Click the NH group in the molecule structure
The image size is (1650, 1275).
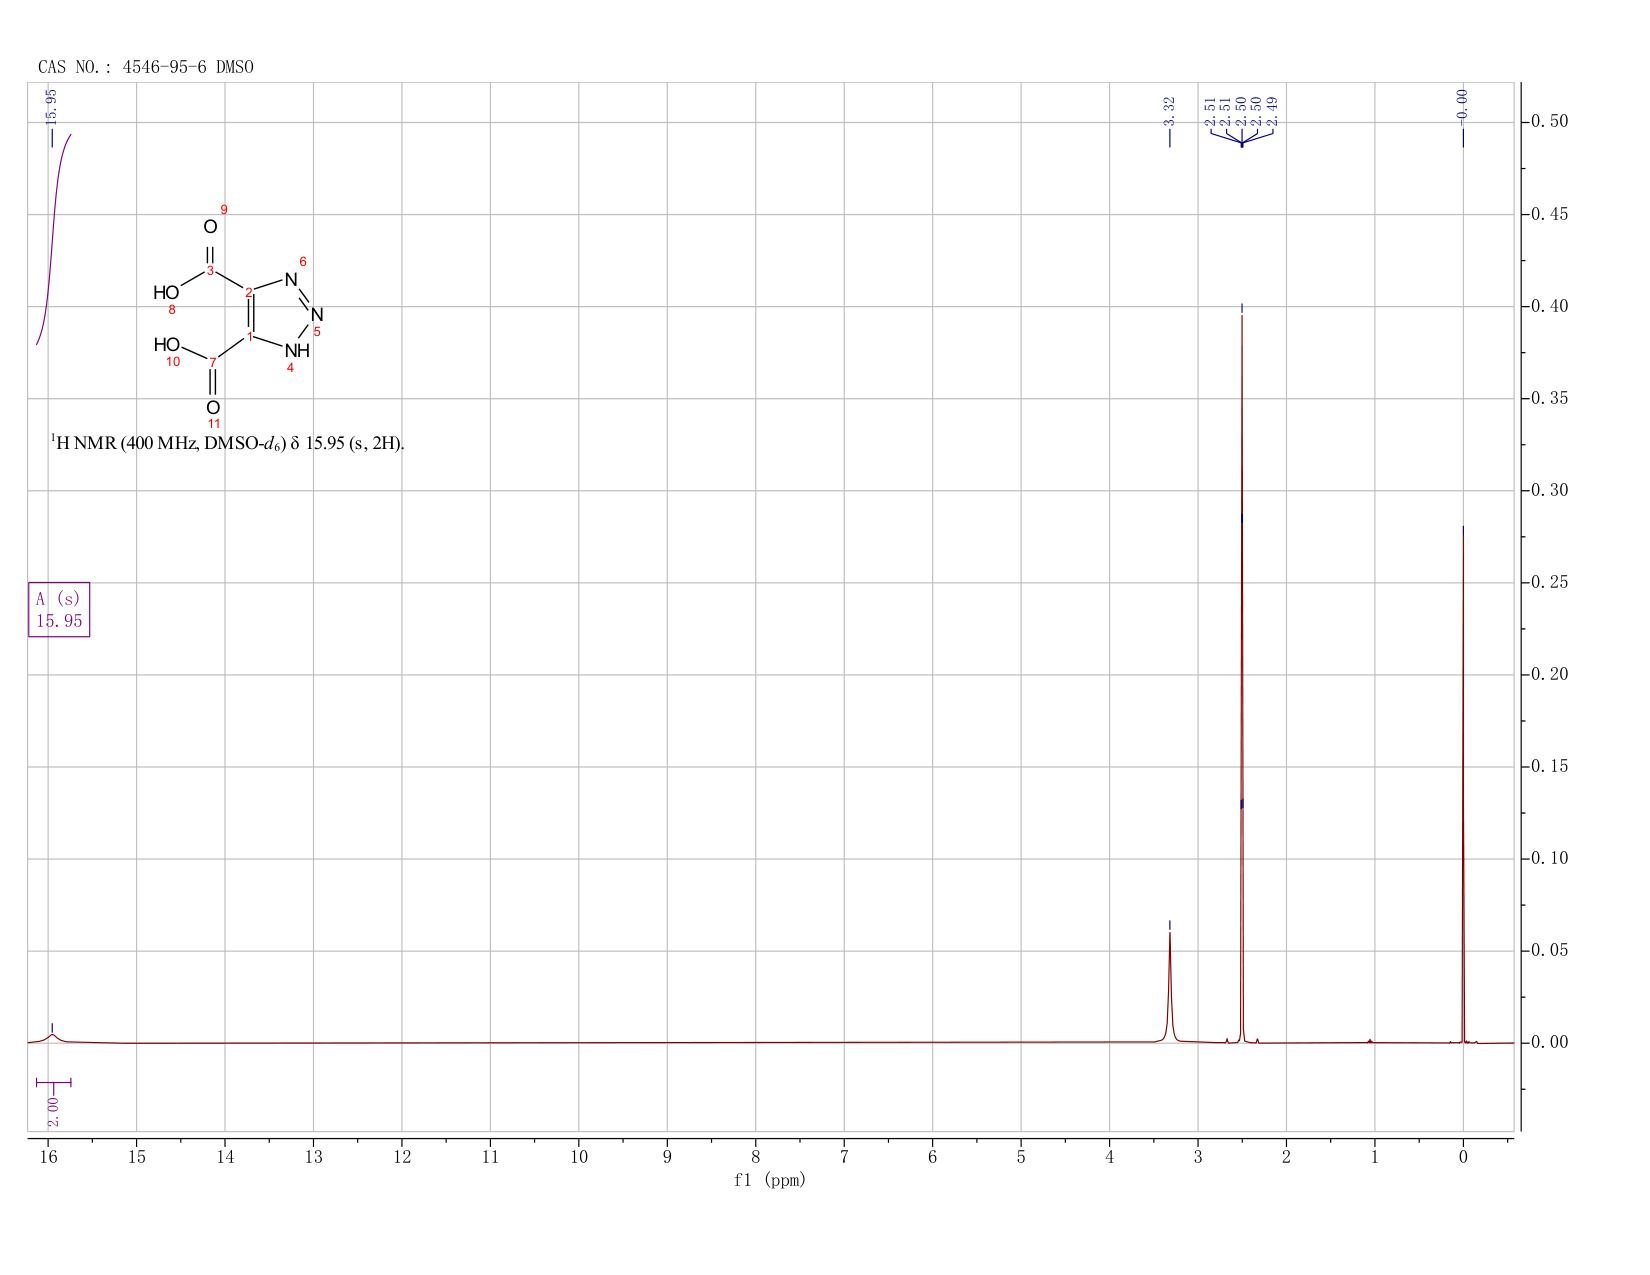pos(297,351)
